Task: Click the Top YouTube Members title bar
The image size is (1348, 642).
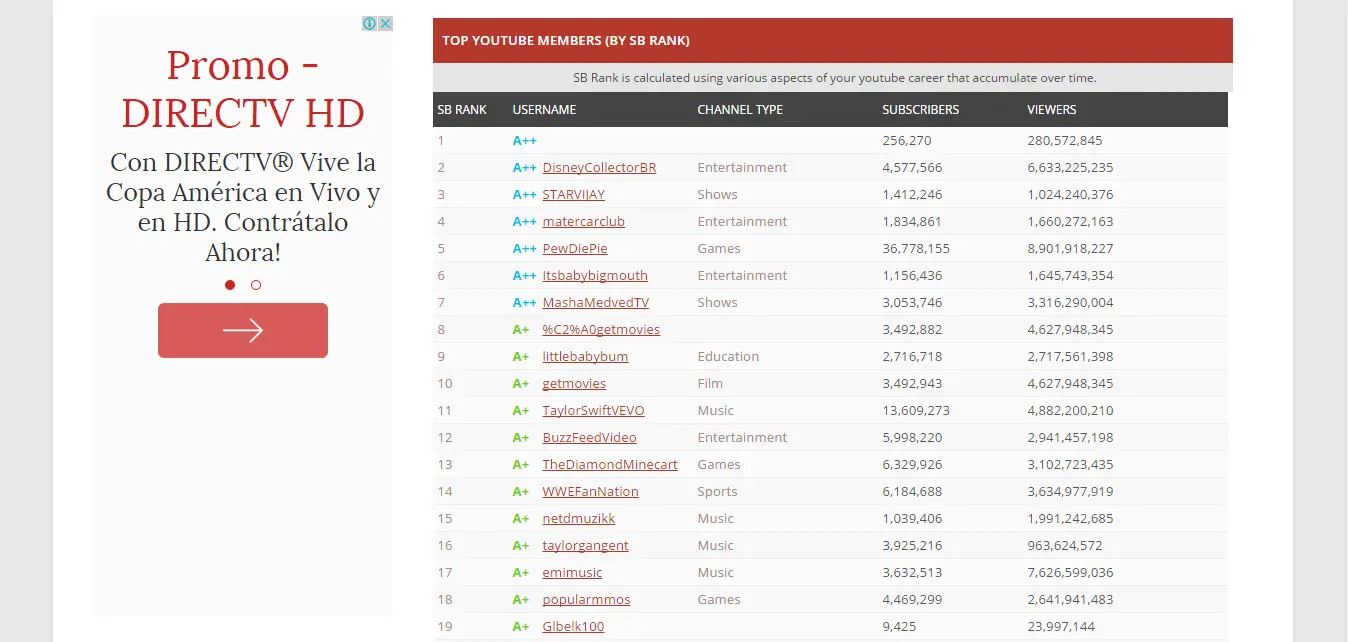Action: tap(833, 41)
